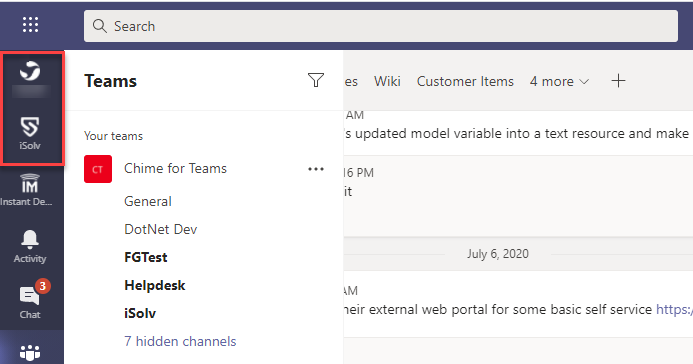Image resolution: width=693 pixels, height=364 pixels.
Task: Add a new tab with plus icon
Action: [x=618, y=81]
